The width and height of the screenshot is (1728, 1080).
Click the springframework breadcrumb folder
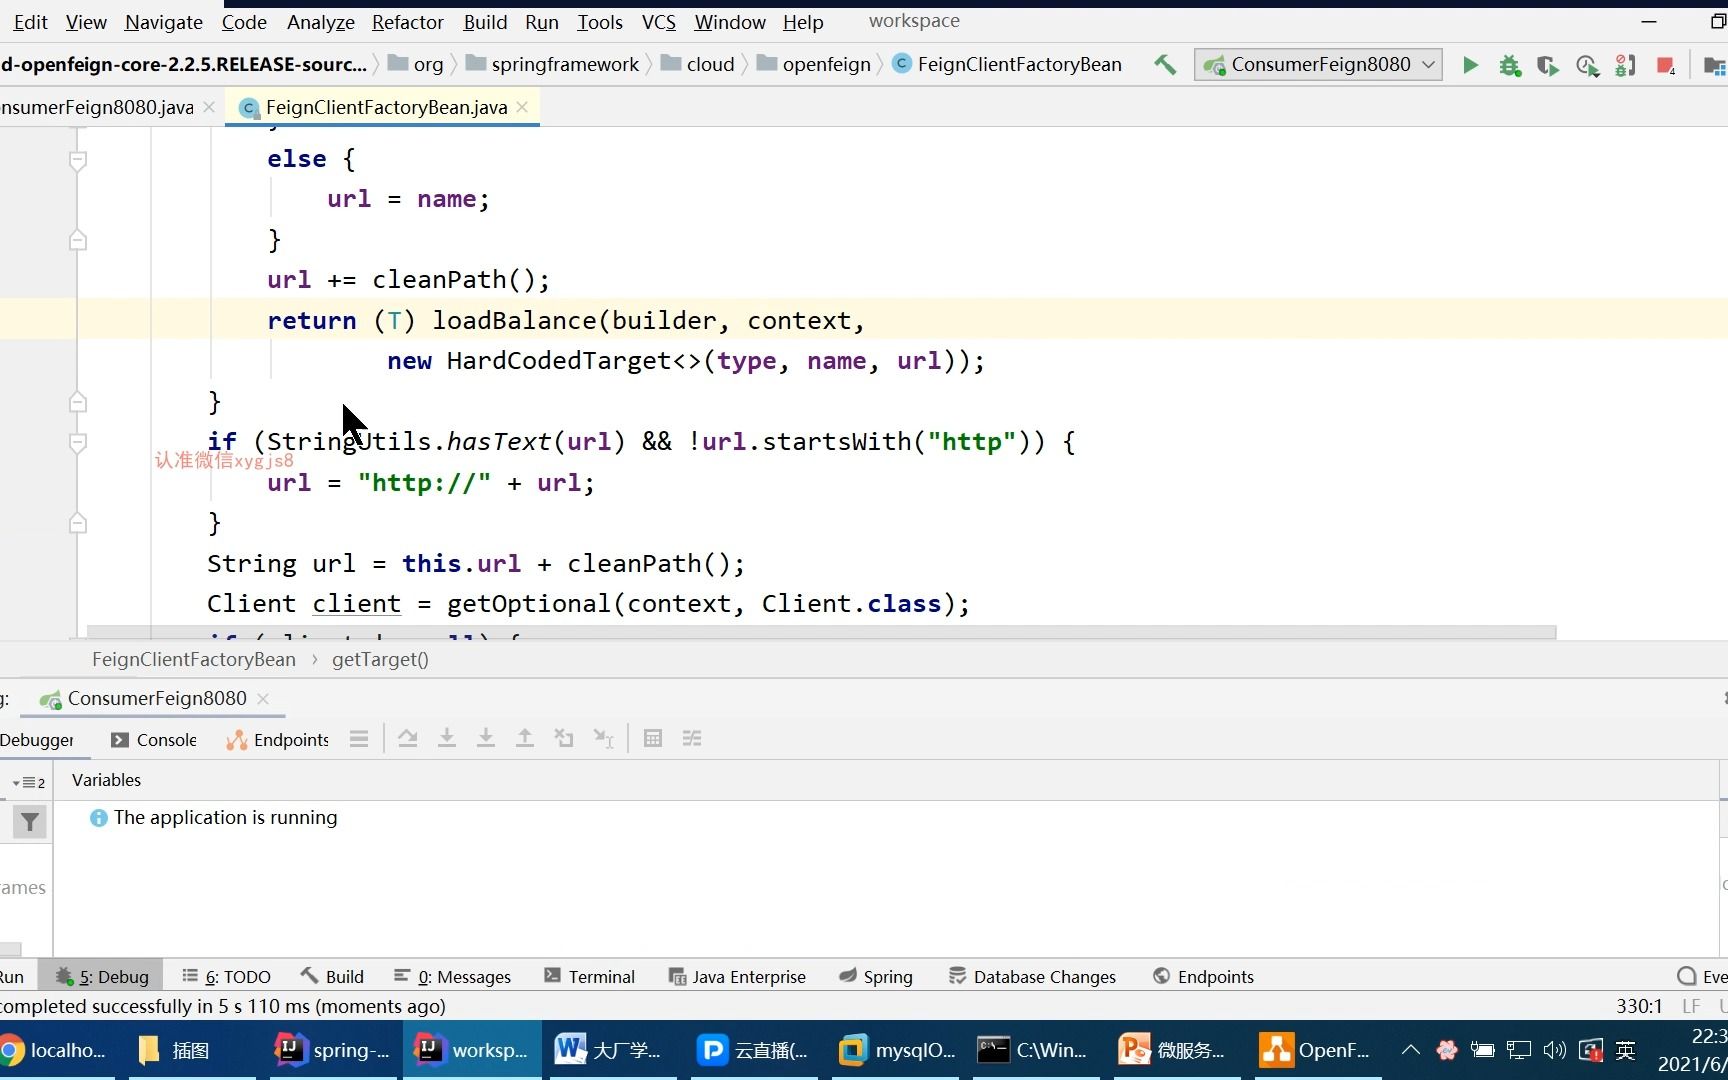point(552,65)
